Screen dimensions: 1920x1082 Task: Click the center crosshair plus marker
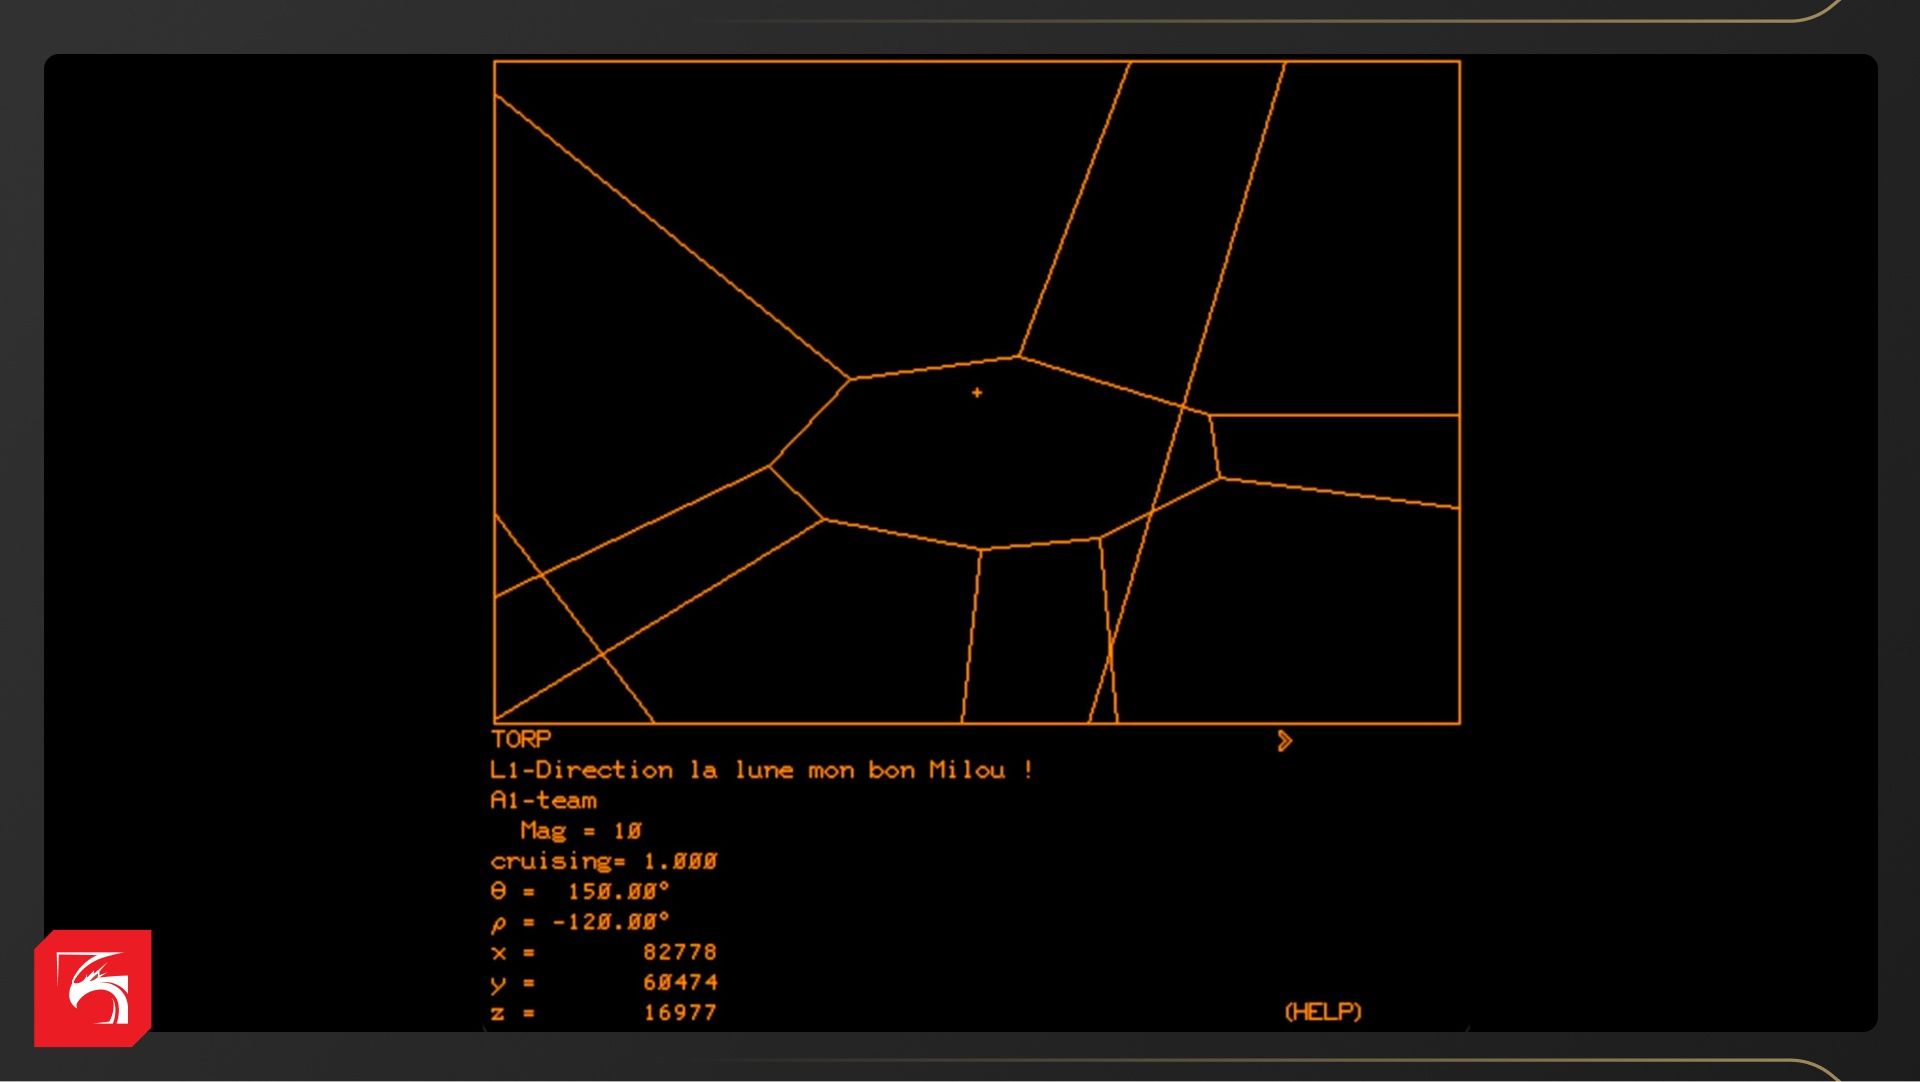click(x=977, y=393)
